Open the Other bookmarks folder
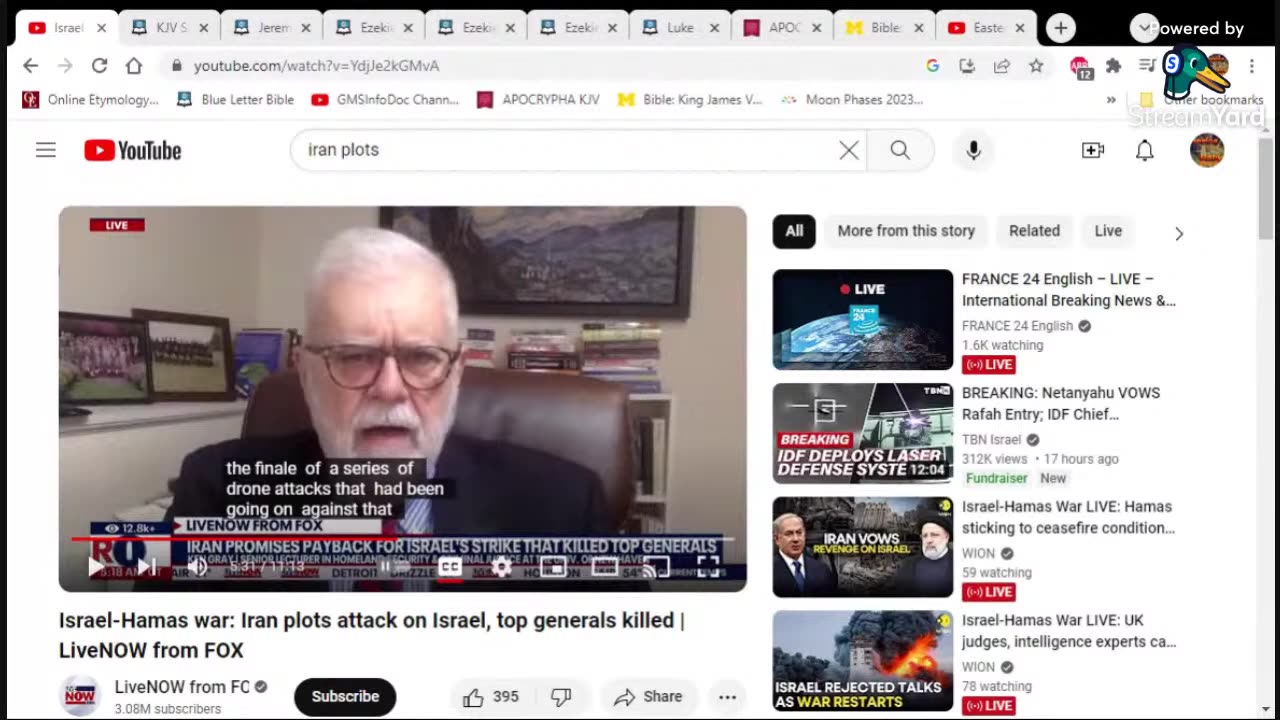 point(1201,100)
